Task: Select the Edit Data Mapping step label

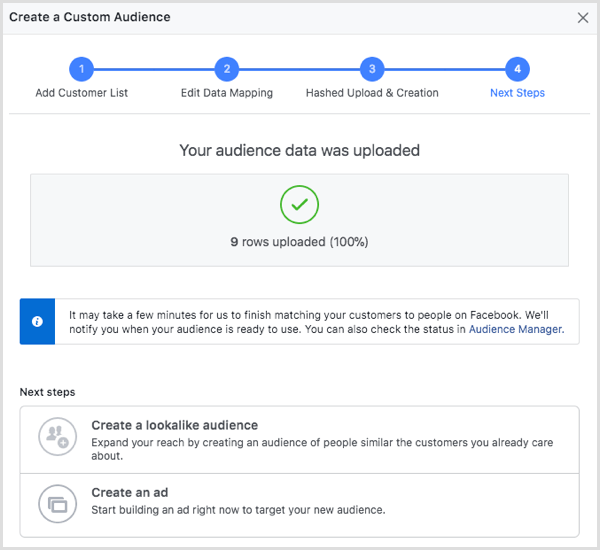Action: [x=227, y=93]
